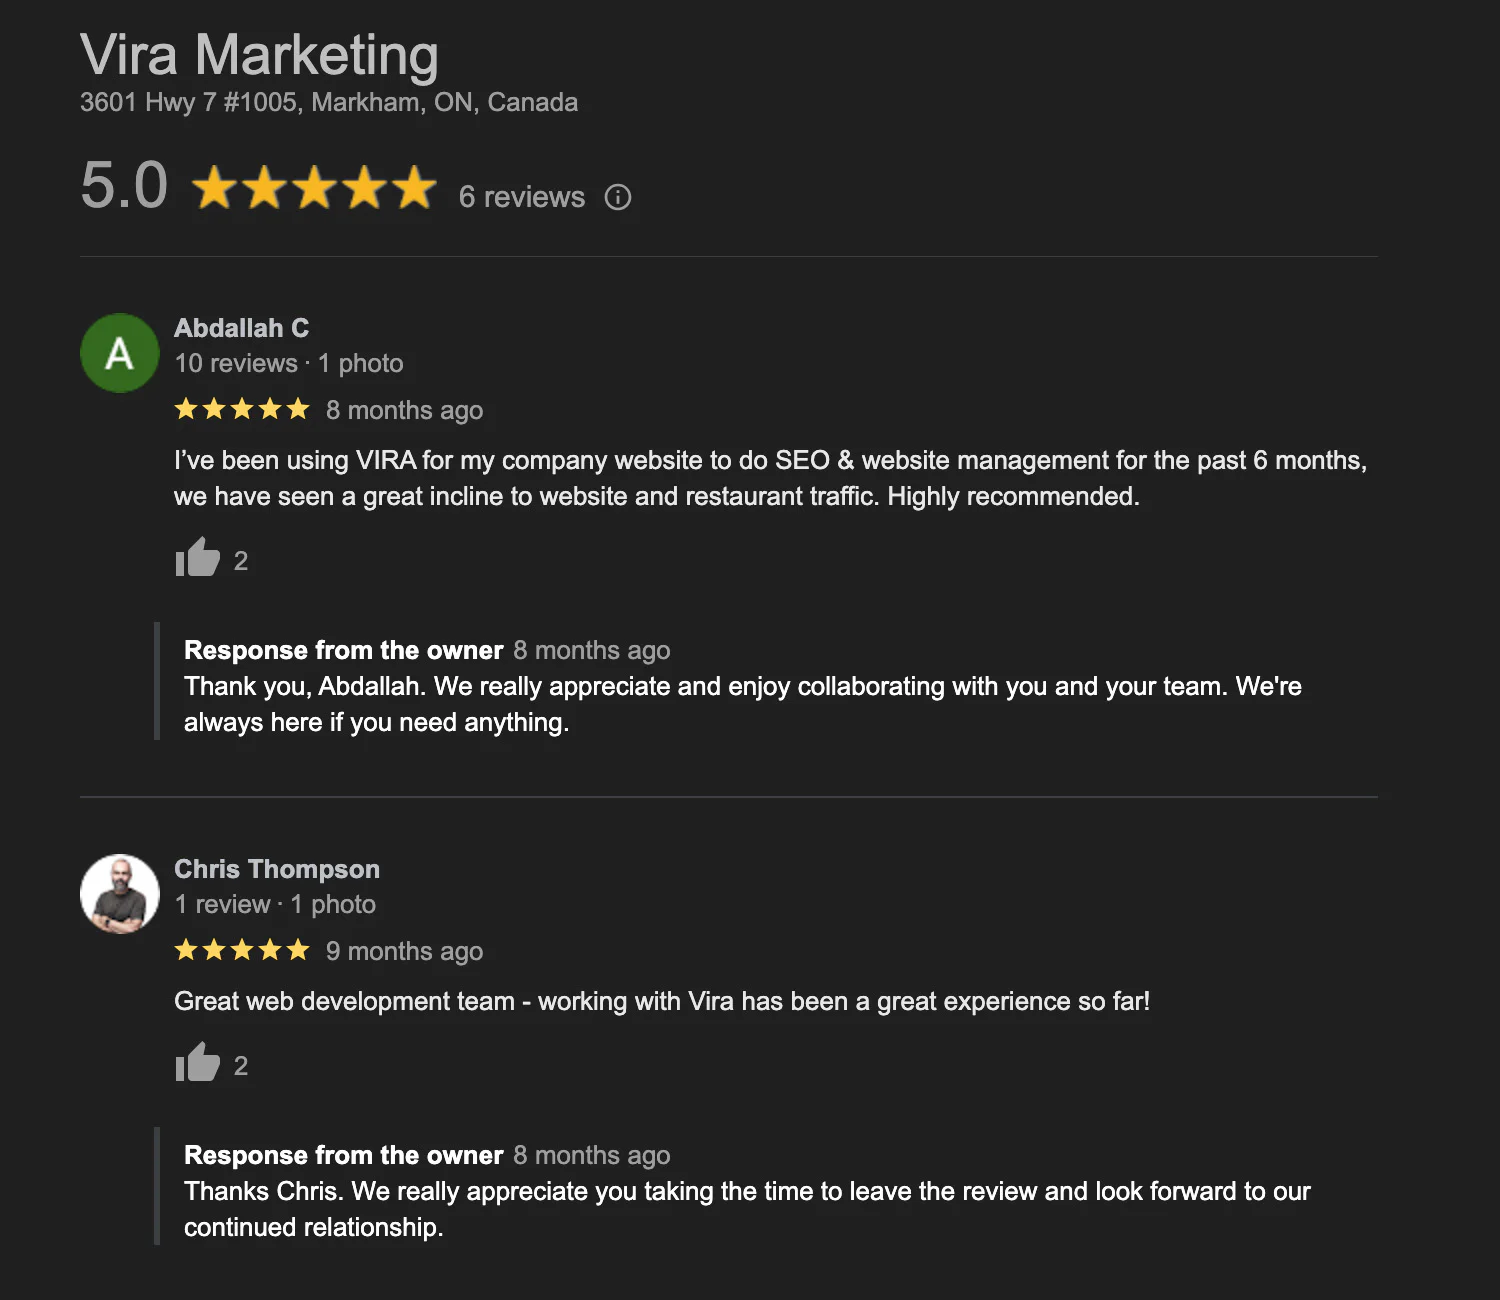Like Chris Thompson's review with thumbs up
The height and width of the screenshot is (1300, 1500).
(198, 1064)
